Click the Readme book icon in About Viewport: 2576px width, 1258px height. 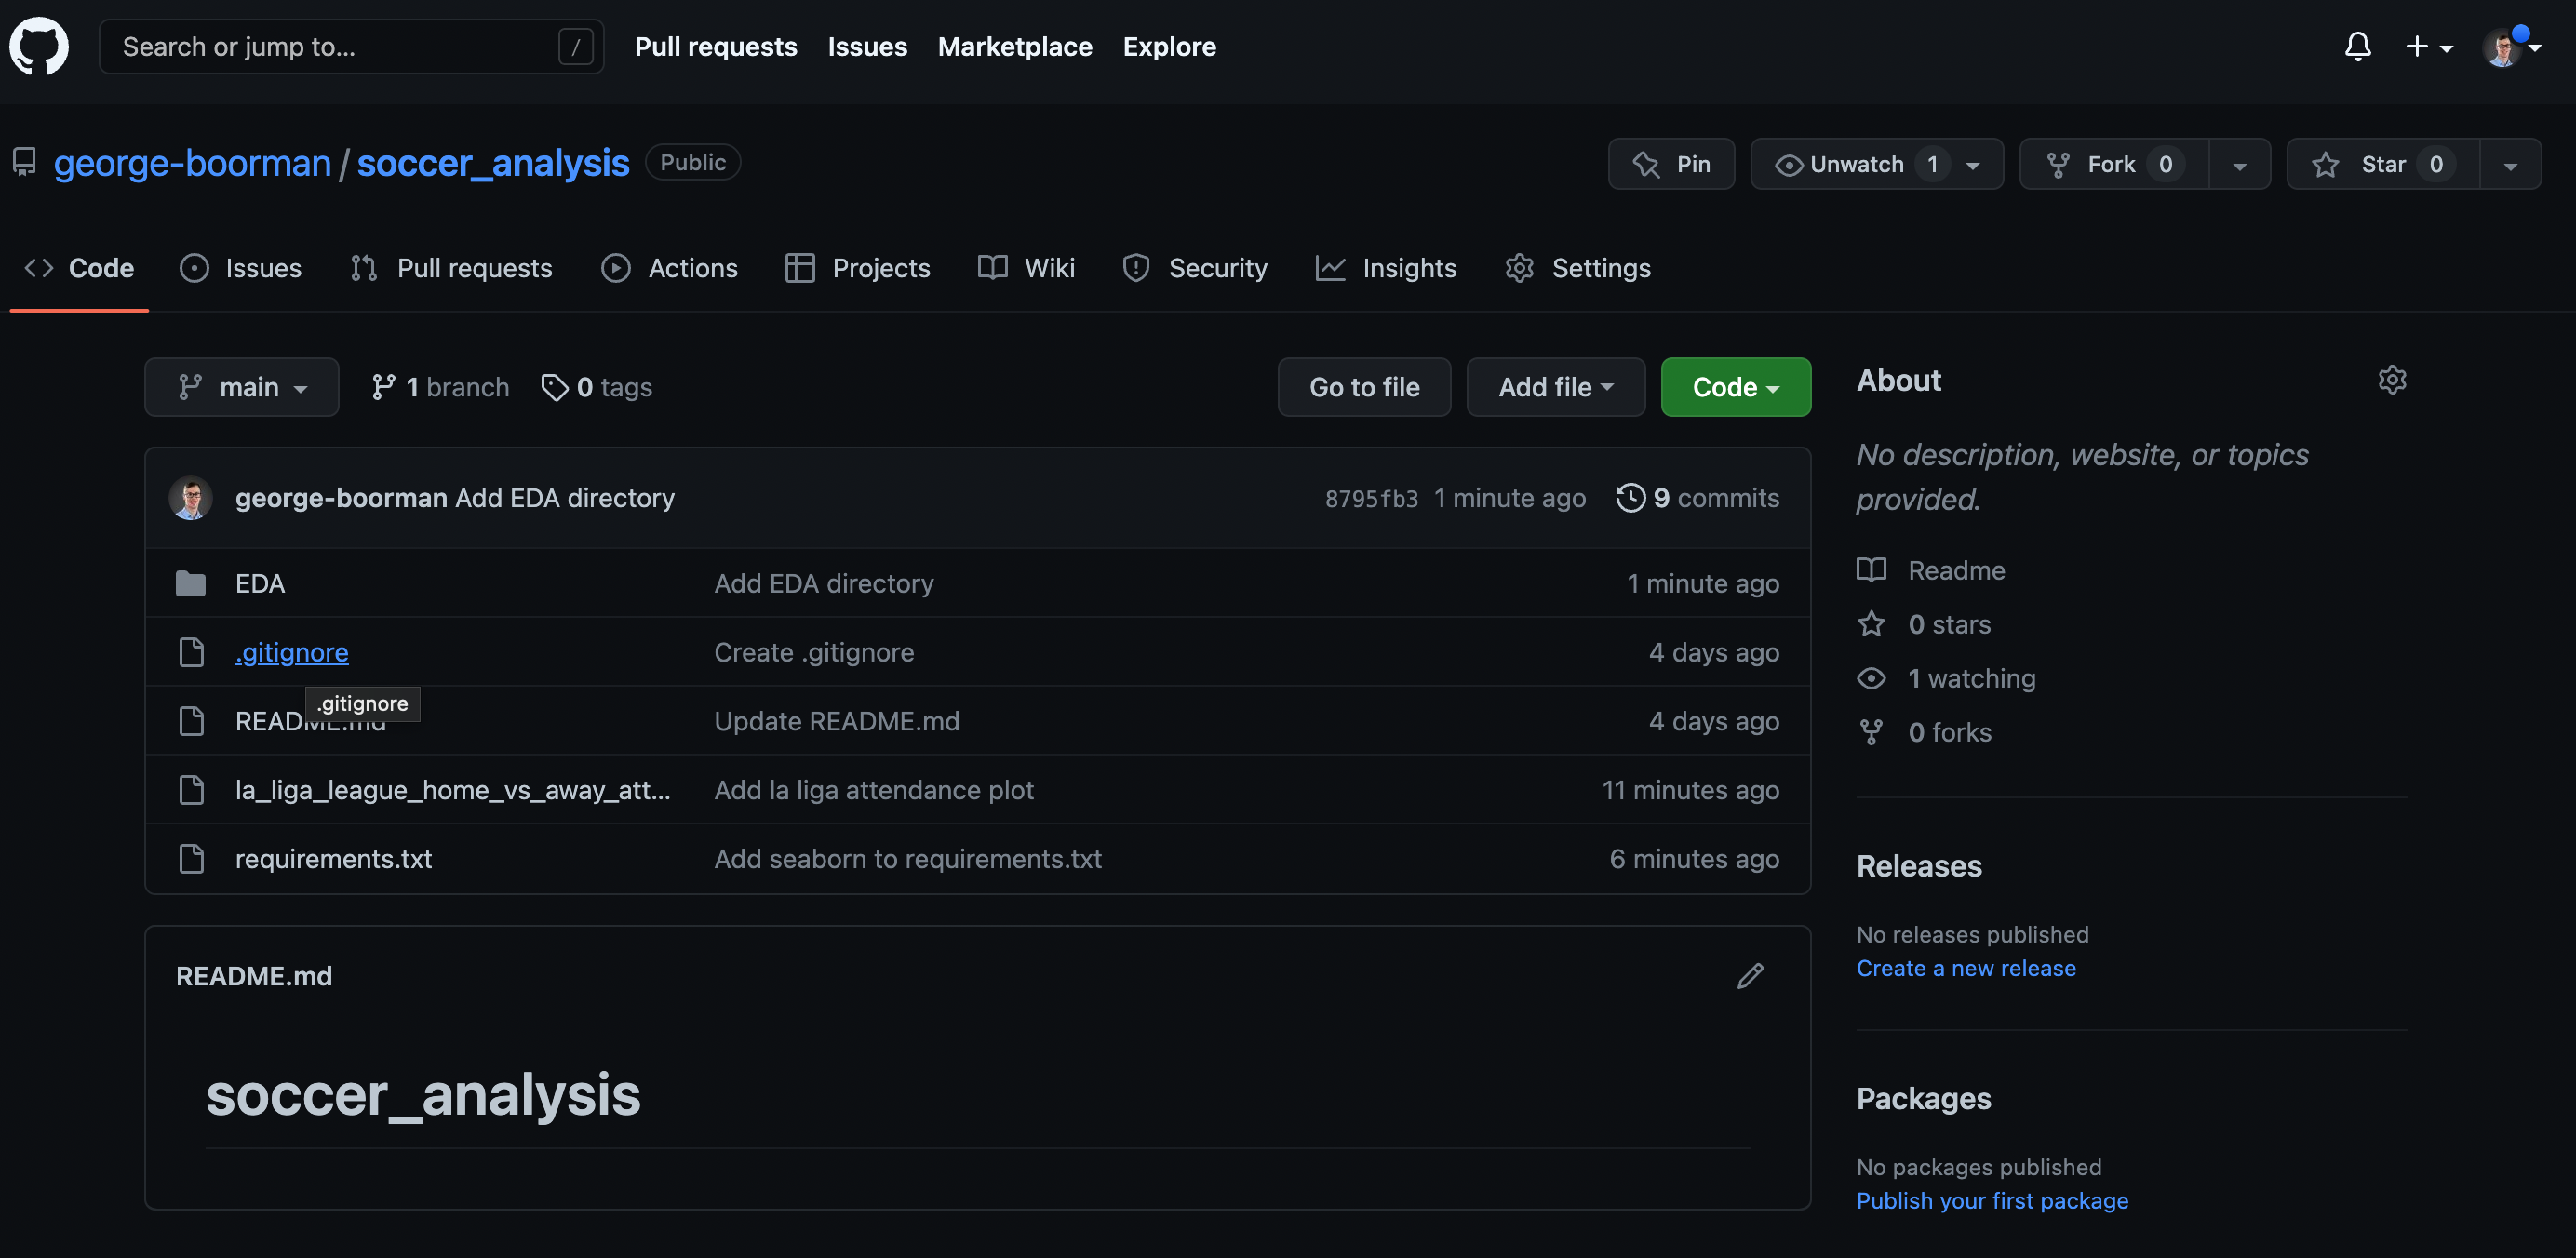point(1870,570)
